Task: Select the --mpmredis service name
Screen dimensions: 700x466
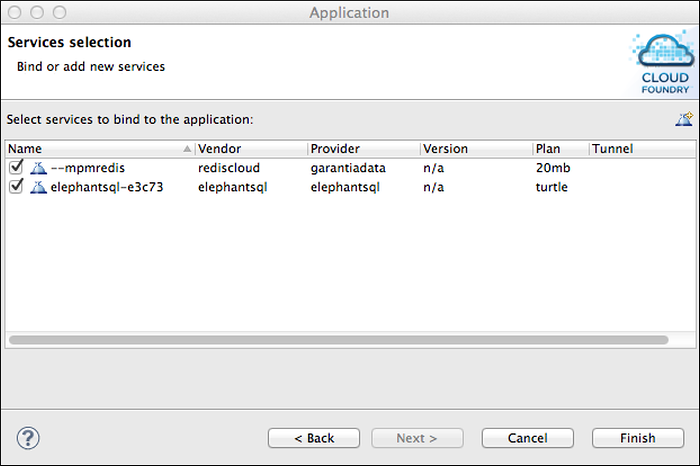Action: pos(88,168)
